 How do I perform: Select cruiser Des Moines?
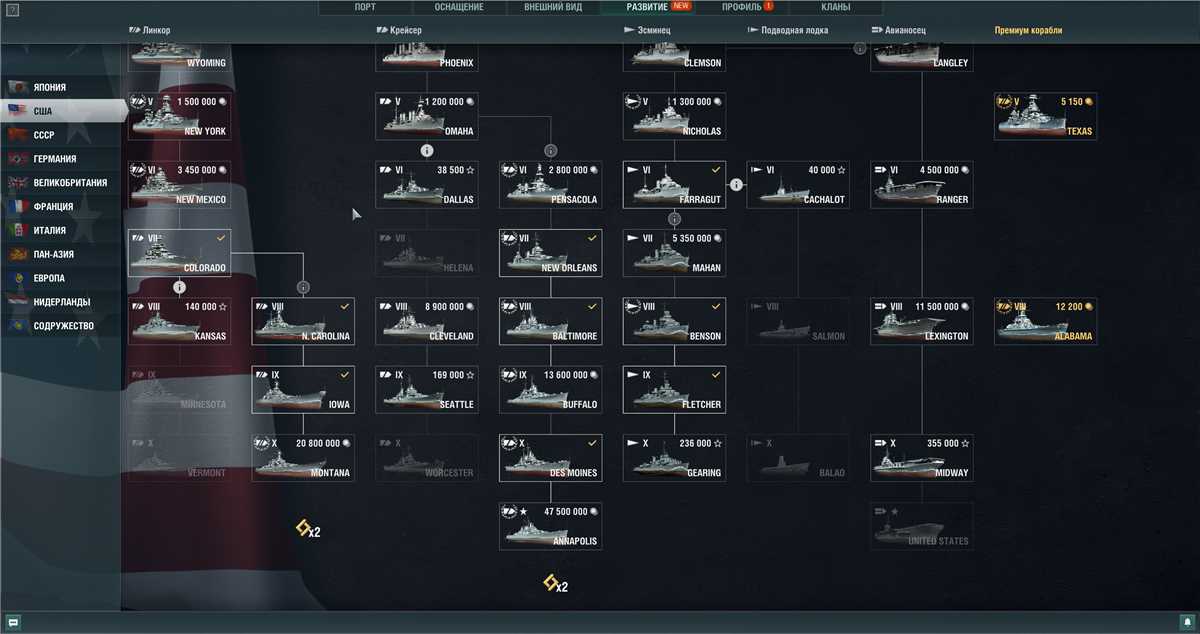(x=551, y=457)
